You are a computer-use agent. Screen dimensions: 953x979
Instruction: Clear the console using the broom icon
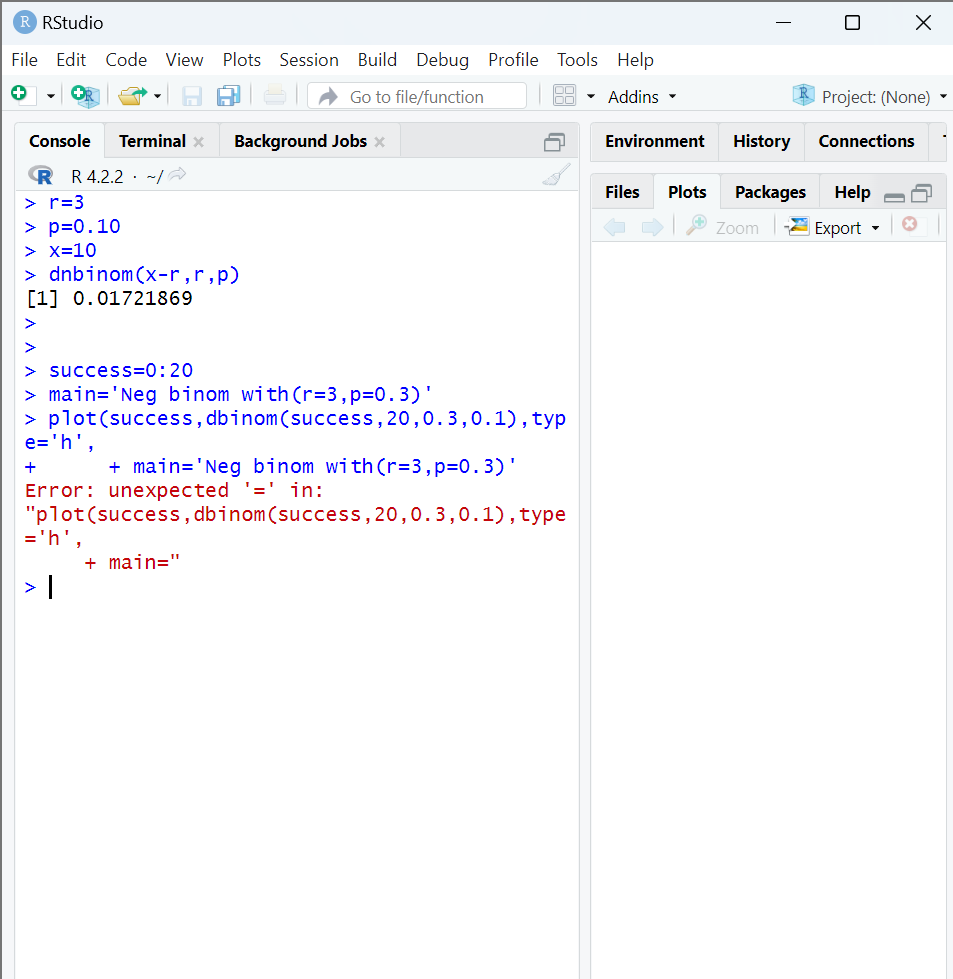click(556, 174)
